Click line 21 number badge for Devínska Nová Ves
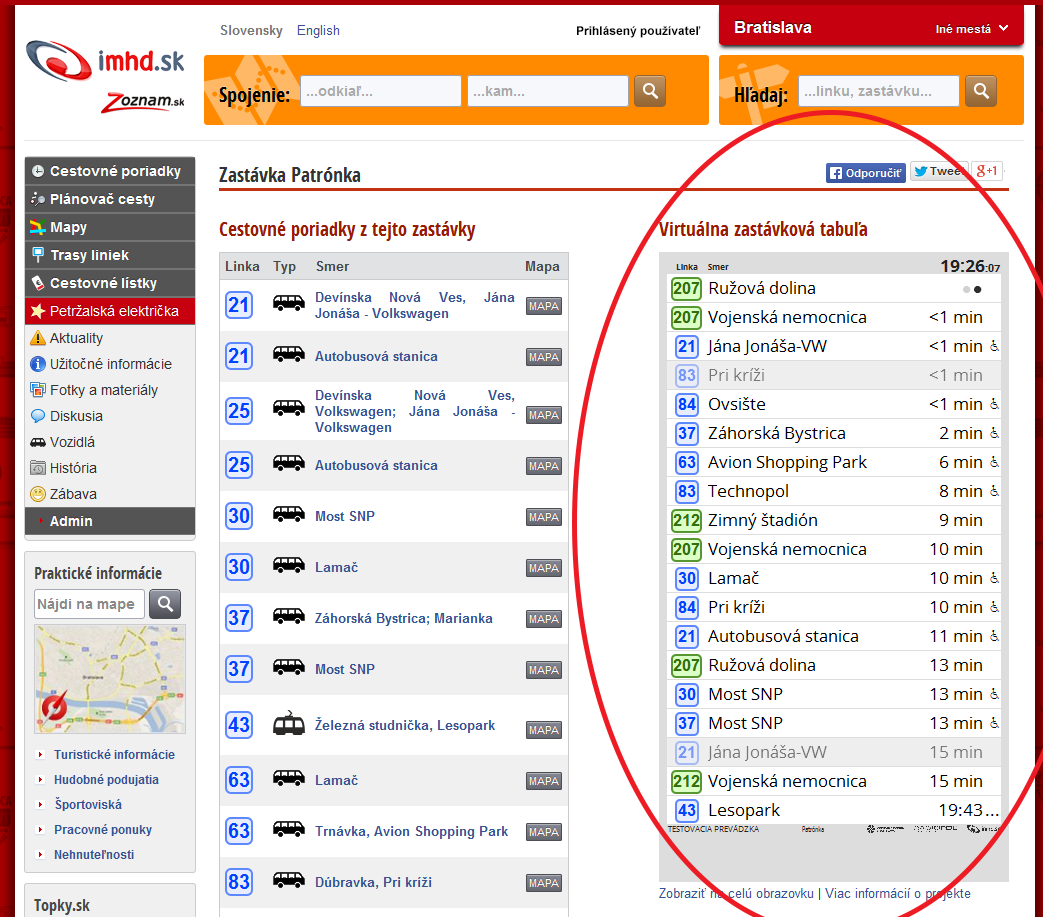This screenshot has height=917, width=1043. point(239,305)
